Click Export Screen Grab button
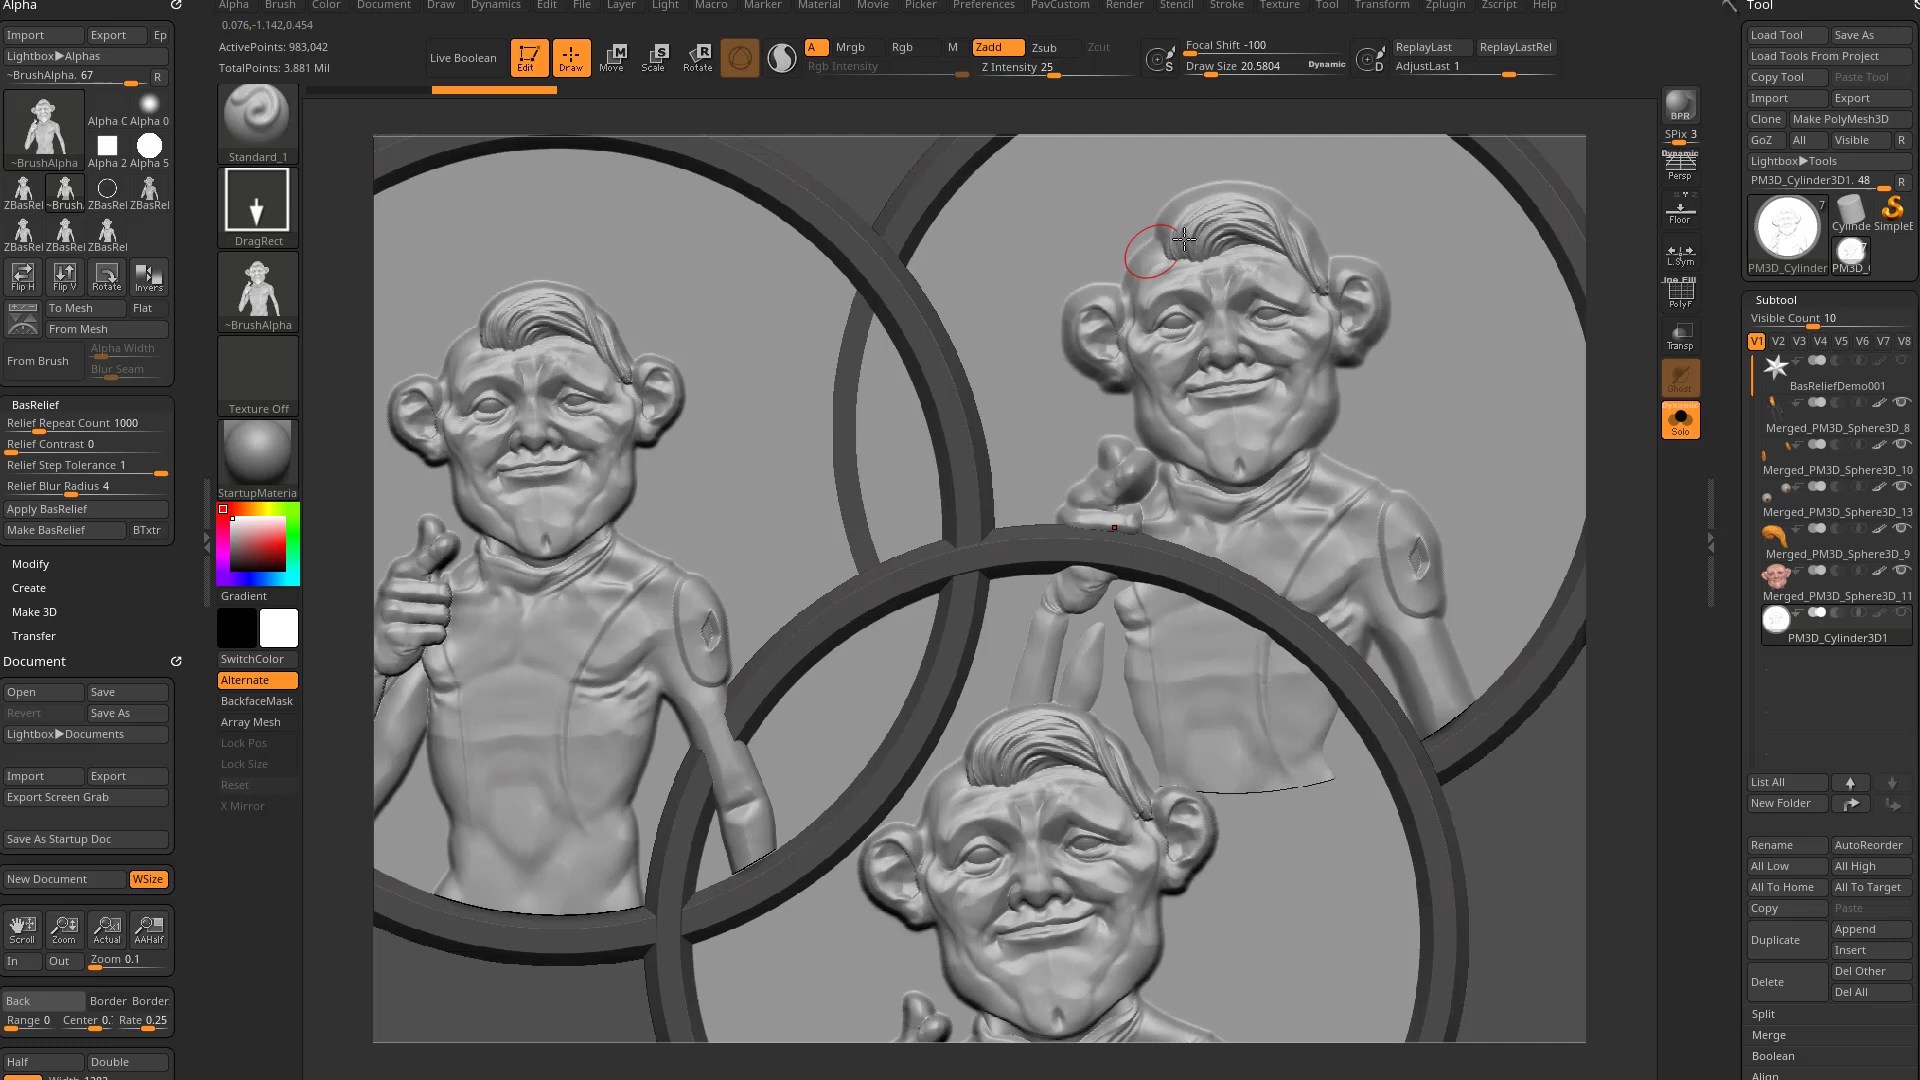 (x=85, y=797)
